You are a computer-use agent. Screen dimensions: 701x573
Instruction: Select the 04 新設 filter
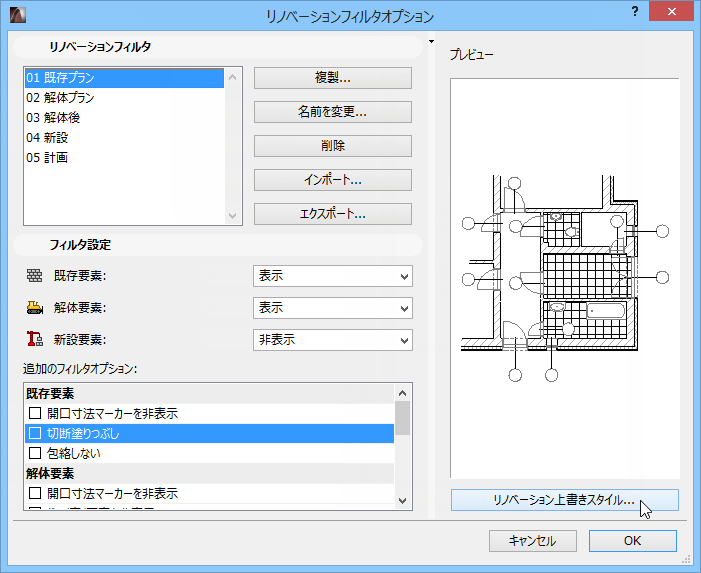(x=124, y=138)
